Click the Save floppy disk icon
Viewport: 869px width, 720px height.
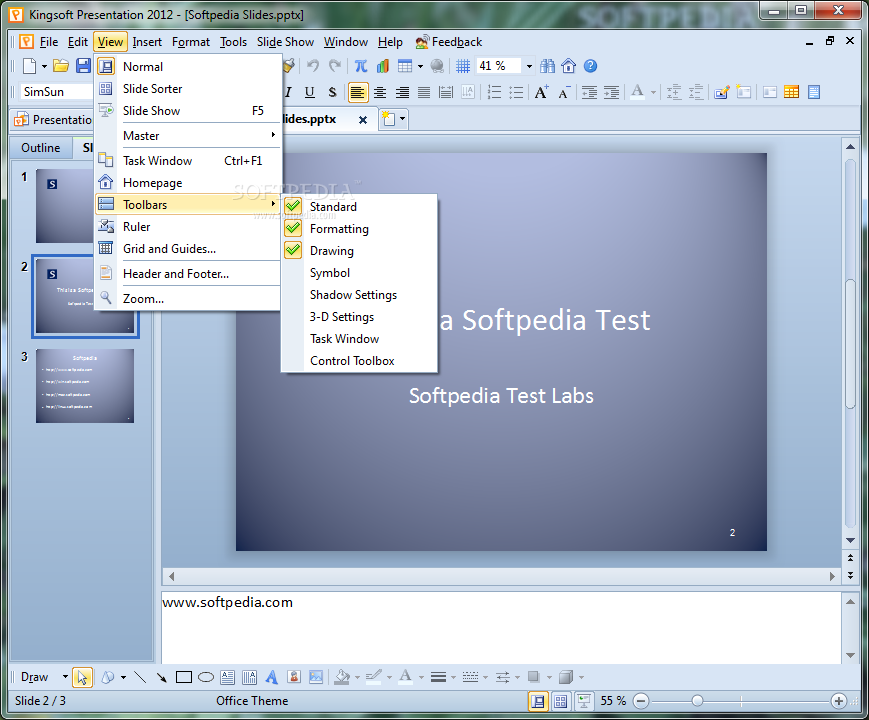pos(83,66)
